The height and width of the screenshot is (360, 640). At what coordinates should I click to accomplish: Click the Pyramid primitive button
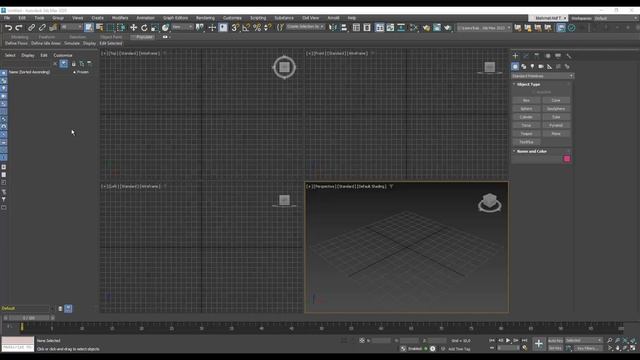pos(556,125)
